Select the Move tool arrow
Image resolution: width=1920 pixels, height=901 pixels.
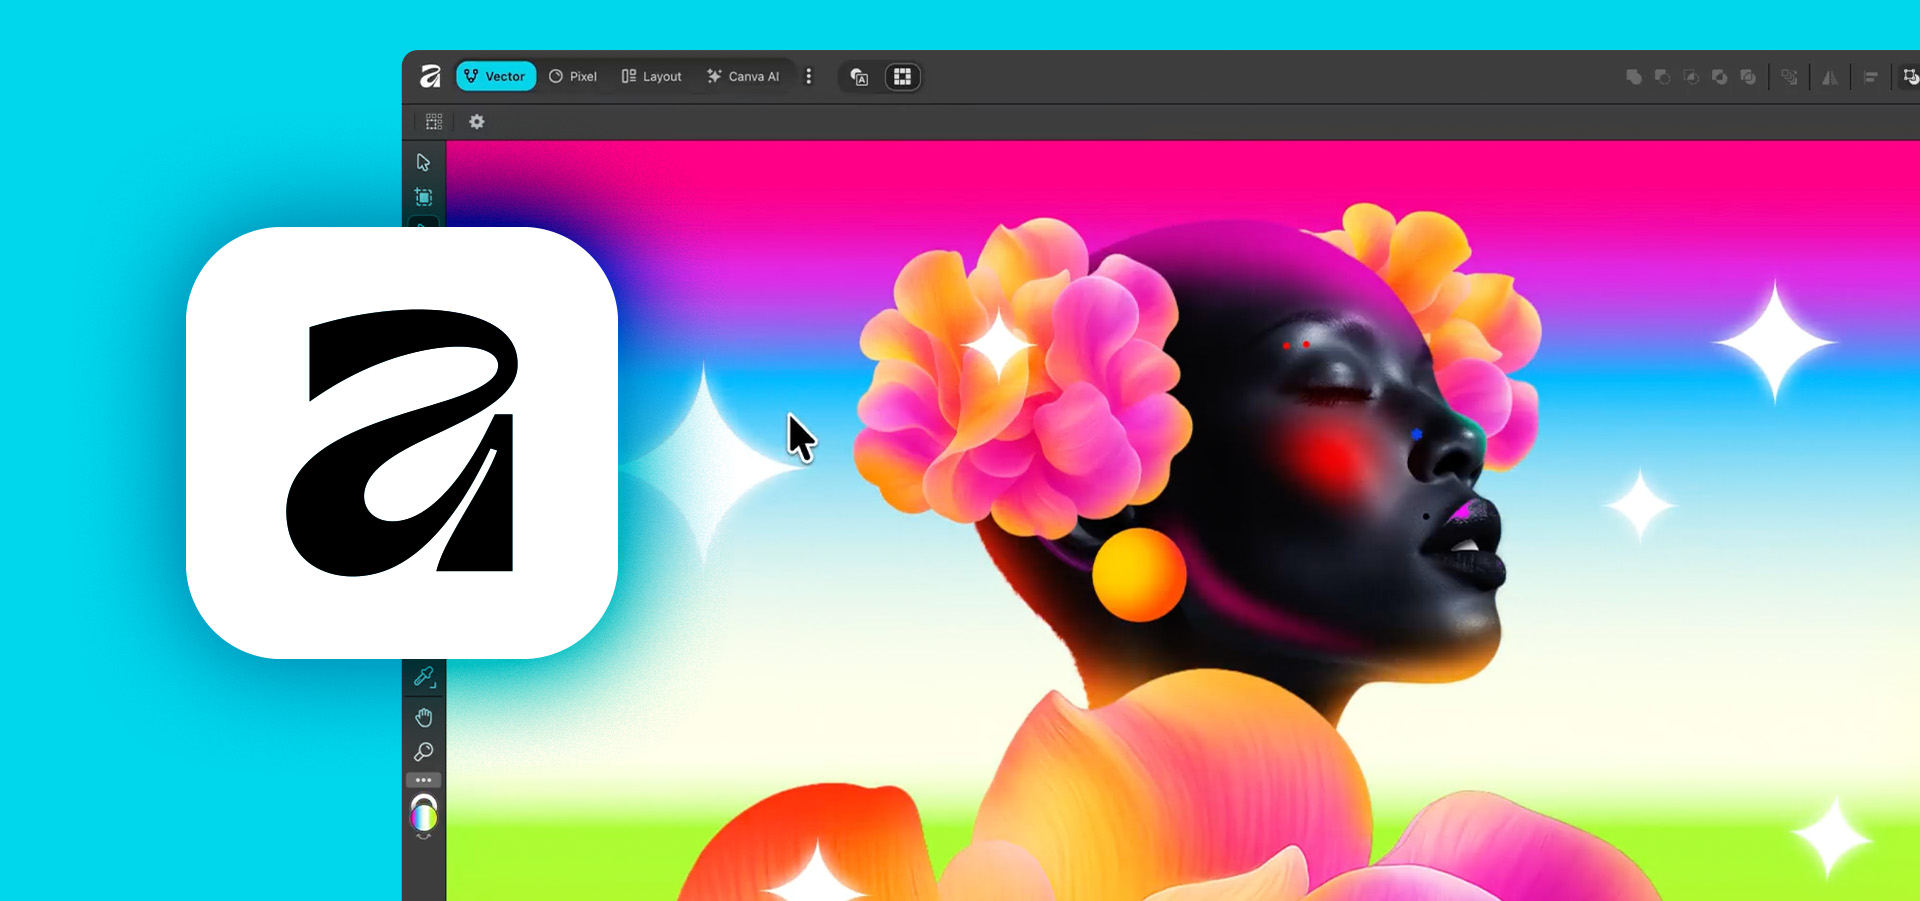(x=423, y=162)
